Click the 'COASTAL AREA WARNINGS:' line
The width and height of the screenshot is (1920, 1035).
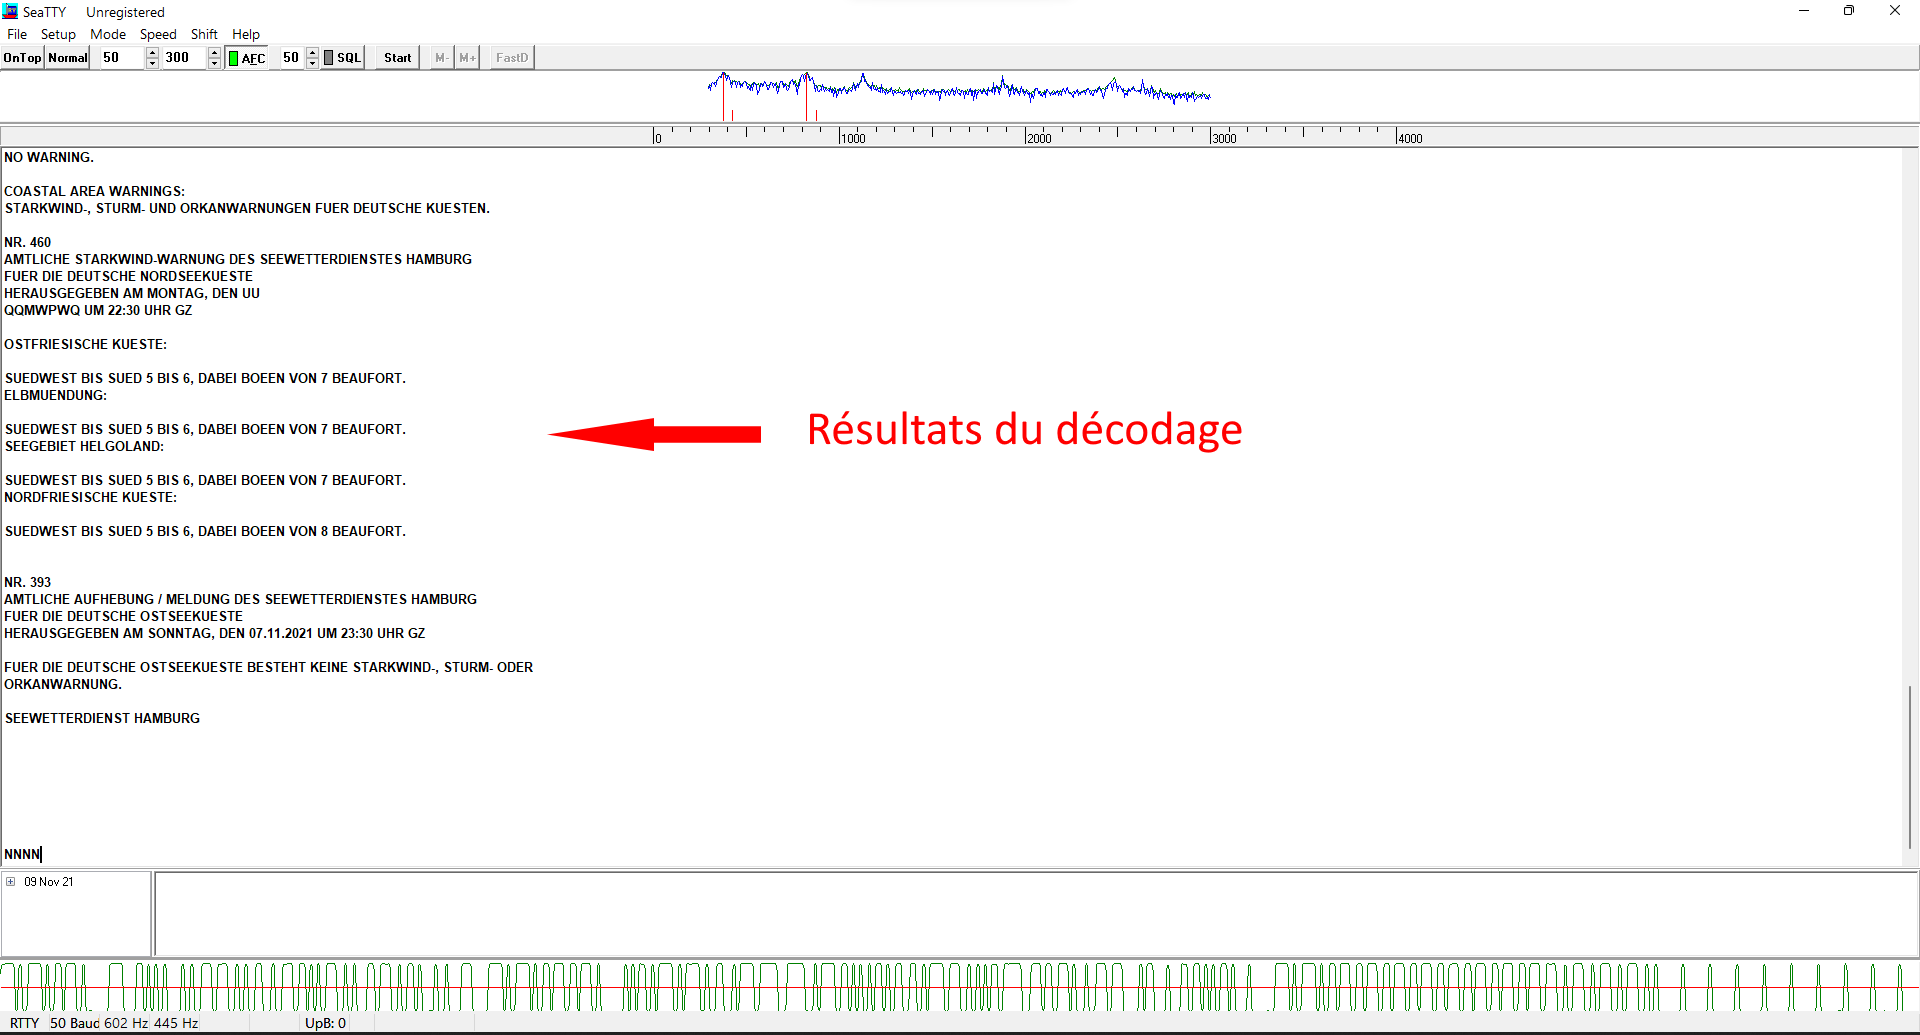(94, 191)
